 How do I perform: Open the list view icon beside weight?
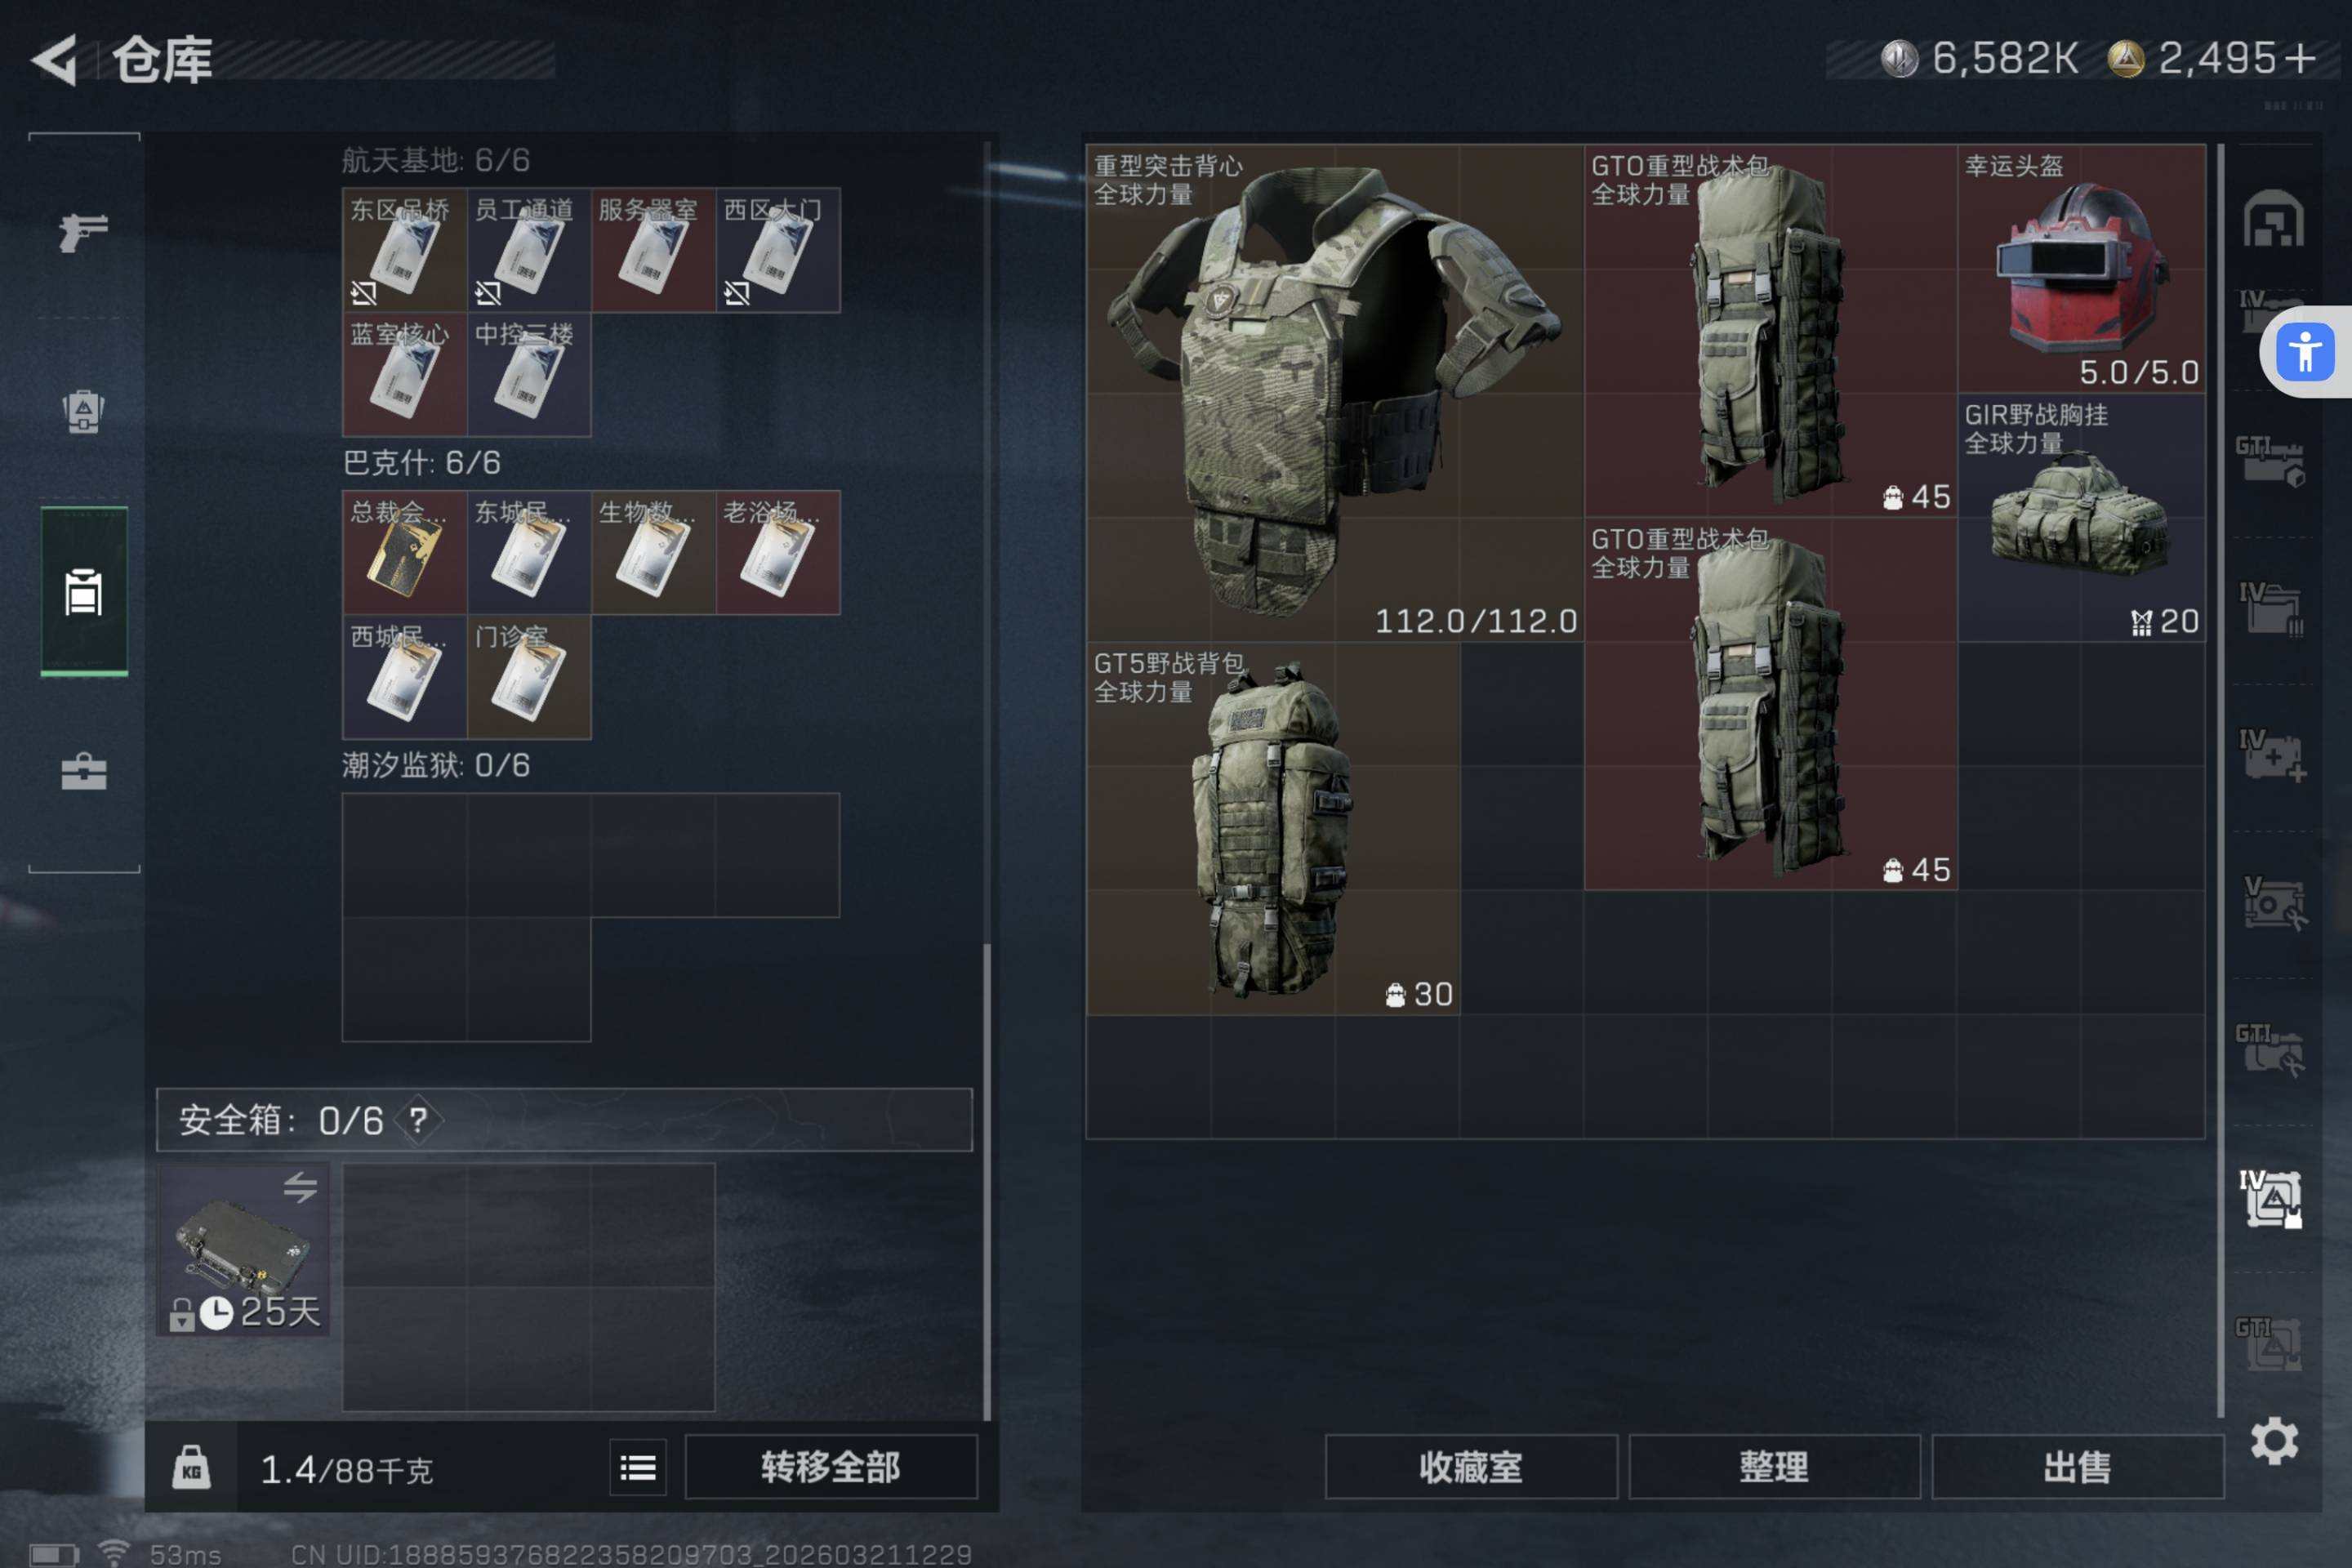(x=638, y=1467)
